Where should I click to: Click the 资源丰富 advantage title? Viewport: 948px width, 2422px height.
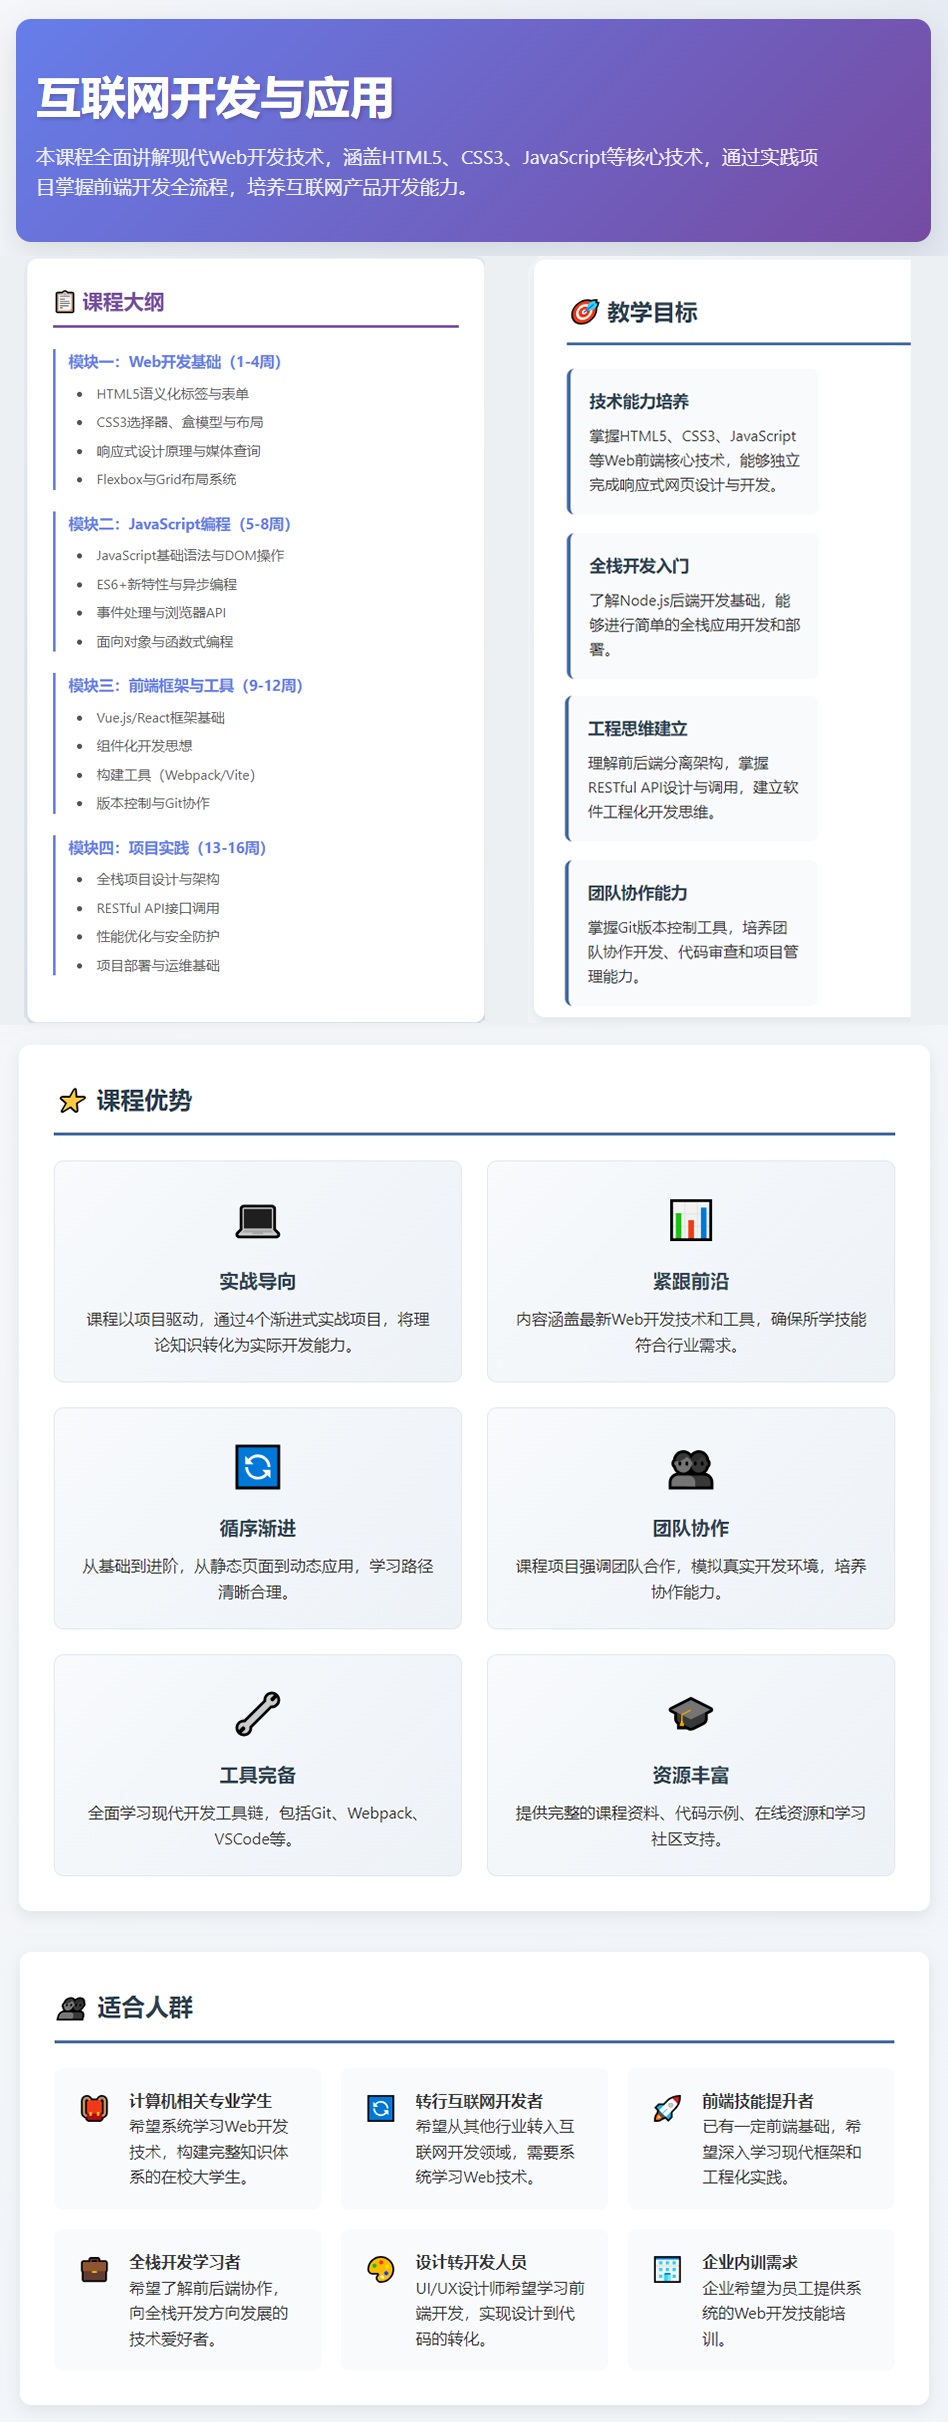691,1775
